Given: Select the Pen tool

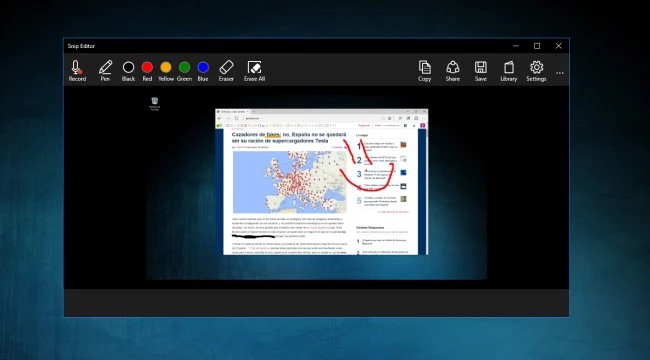Looking at the screenshot, I should click(x=105, y=71).
